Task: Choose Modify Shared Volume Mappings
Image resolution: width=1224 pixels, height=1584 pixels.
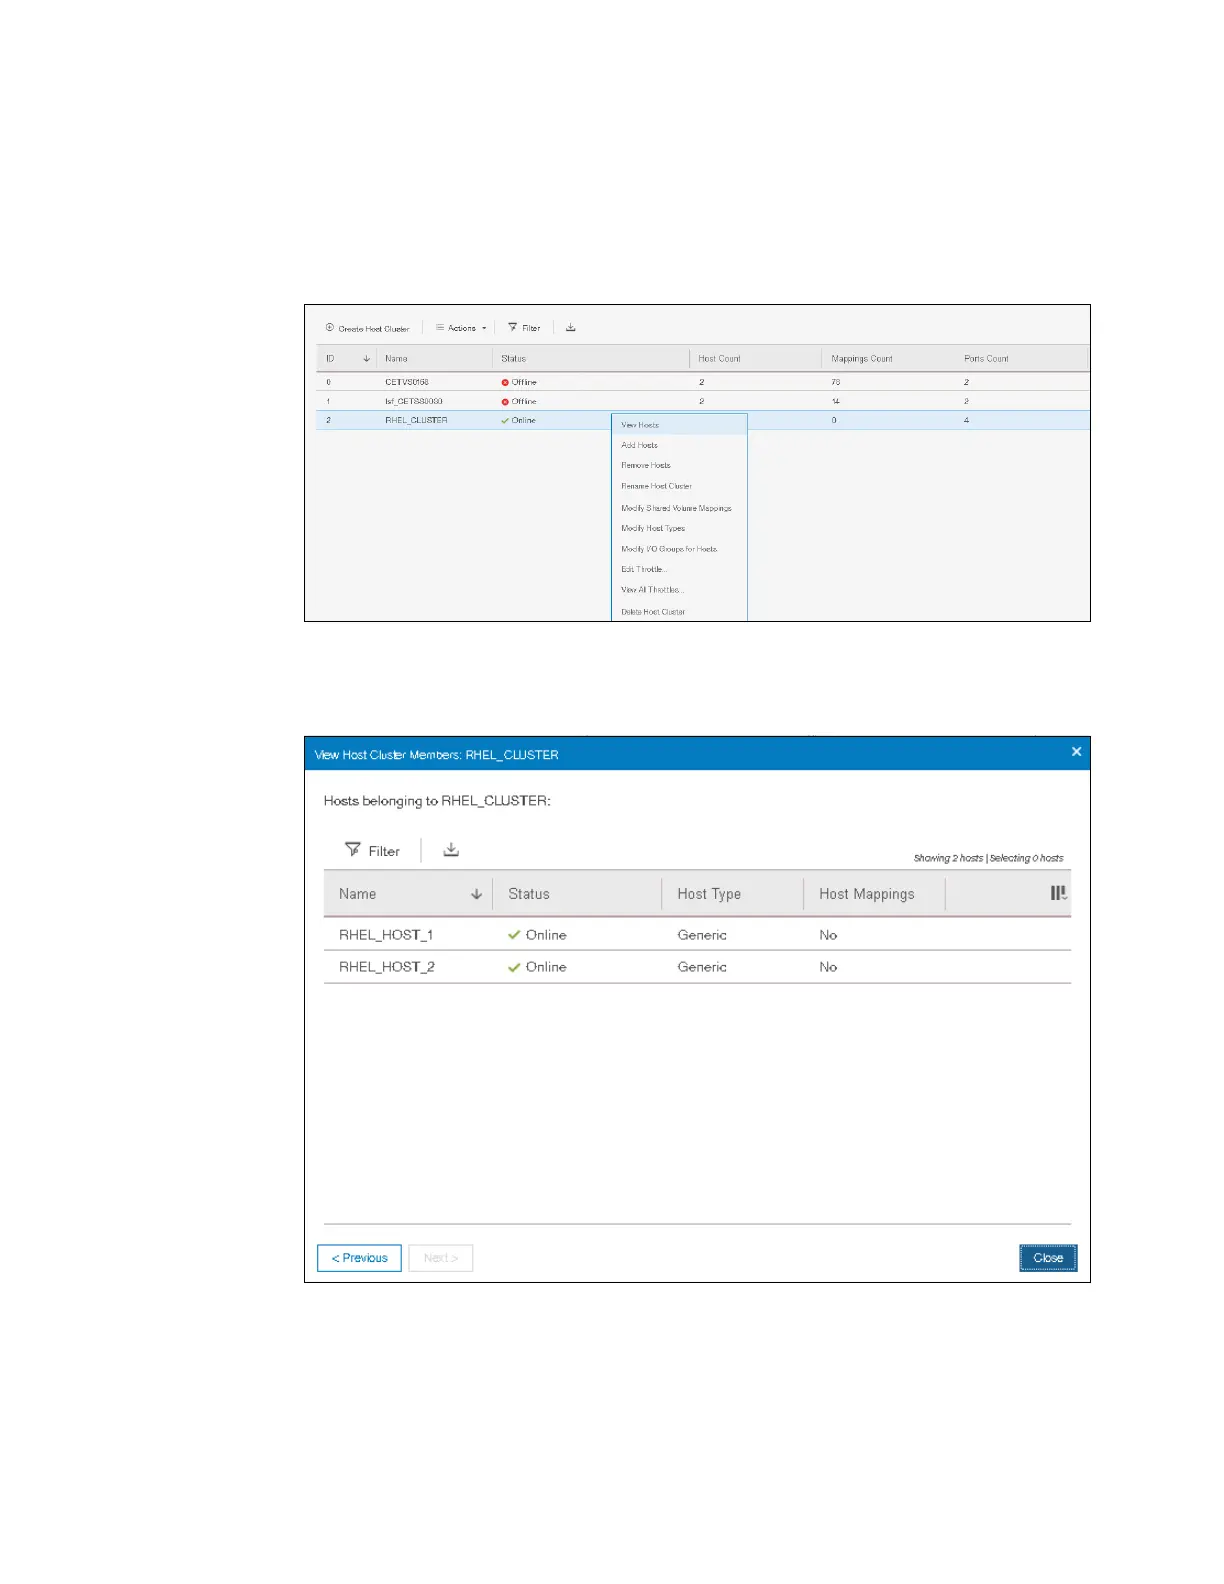Action: click(676, 508)
